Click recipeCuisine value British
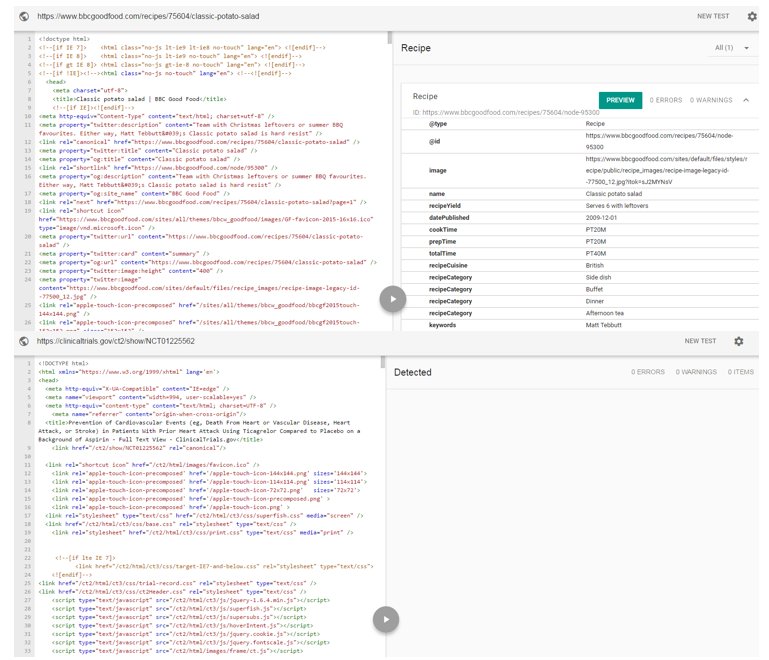The image size is (769, 660). click(594, 265)
